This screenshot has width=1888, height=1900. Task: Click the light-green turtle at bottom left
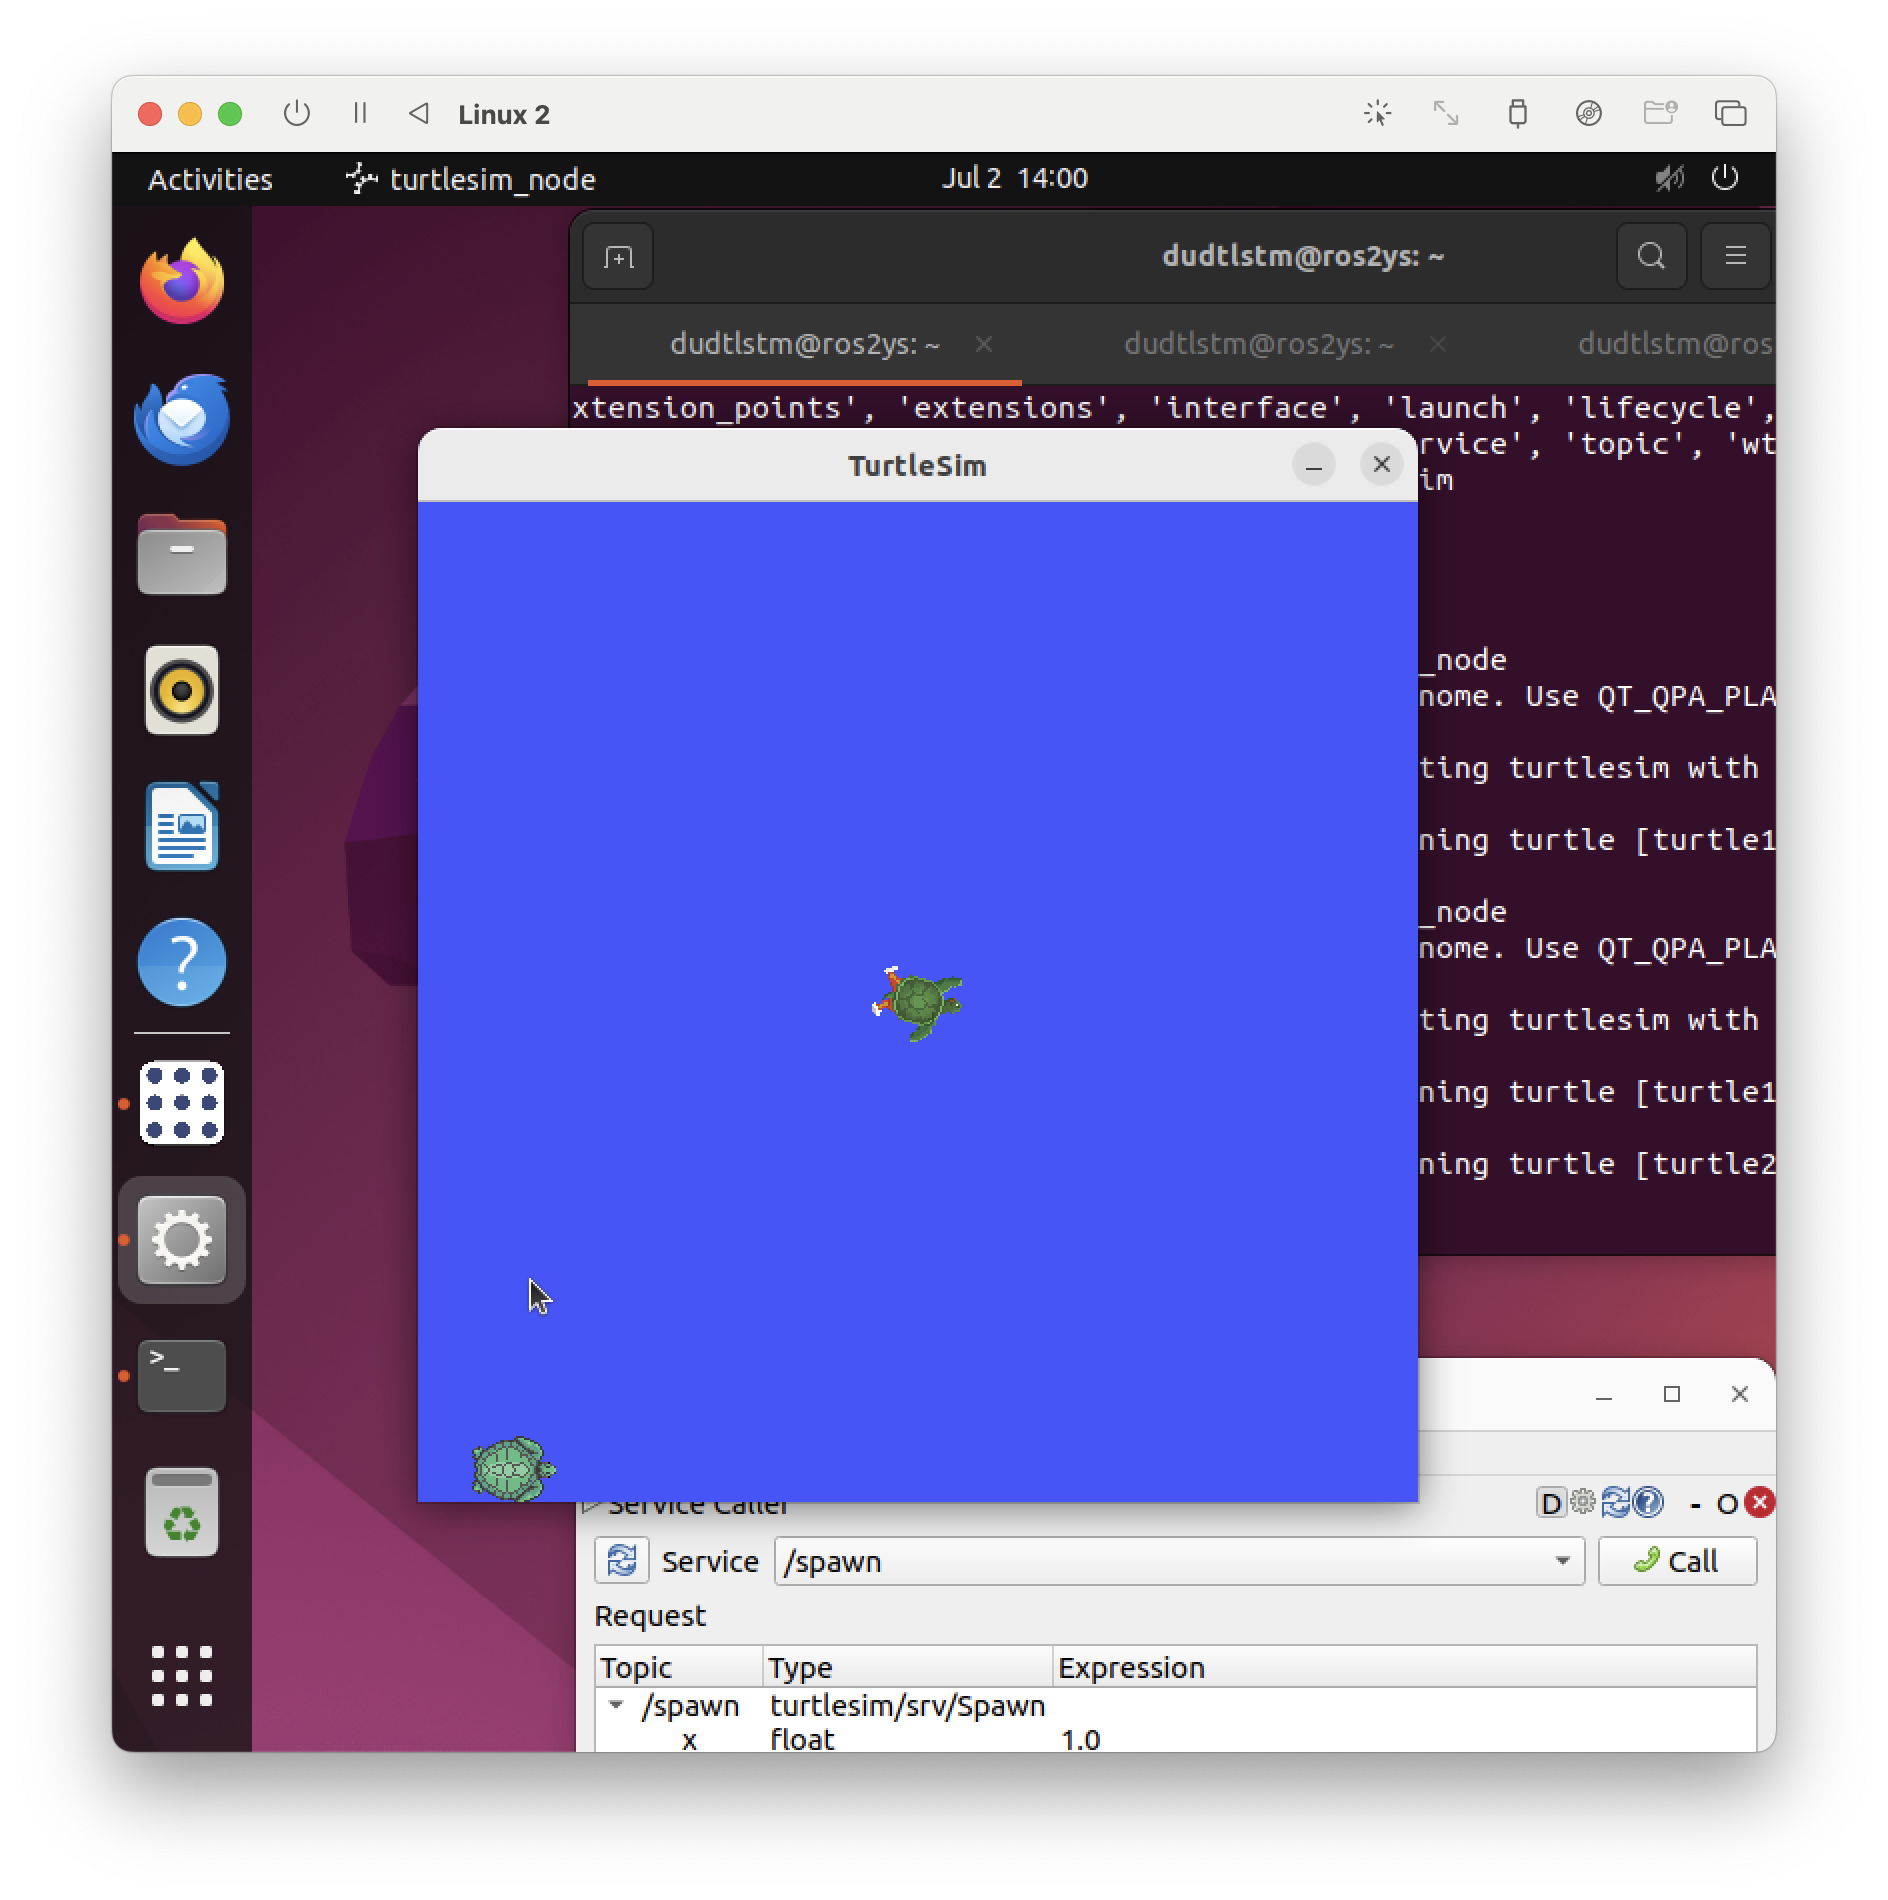pos(513,1469)
